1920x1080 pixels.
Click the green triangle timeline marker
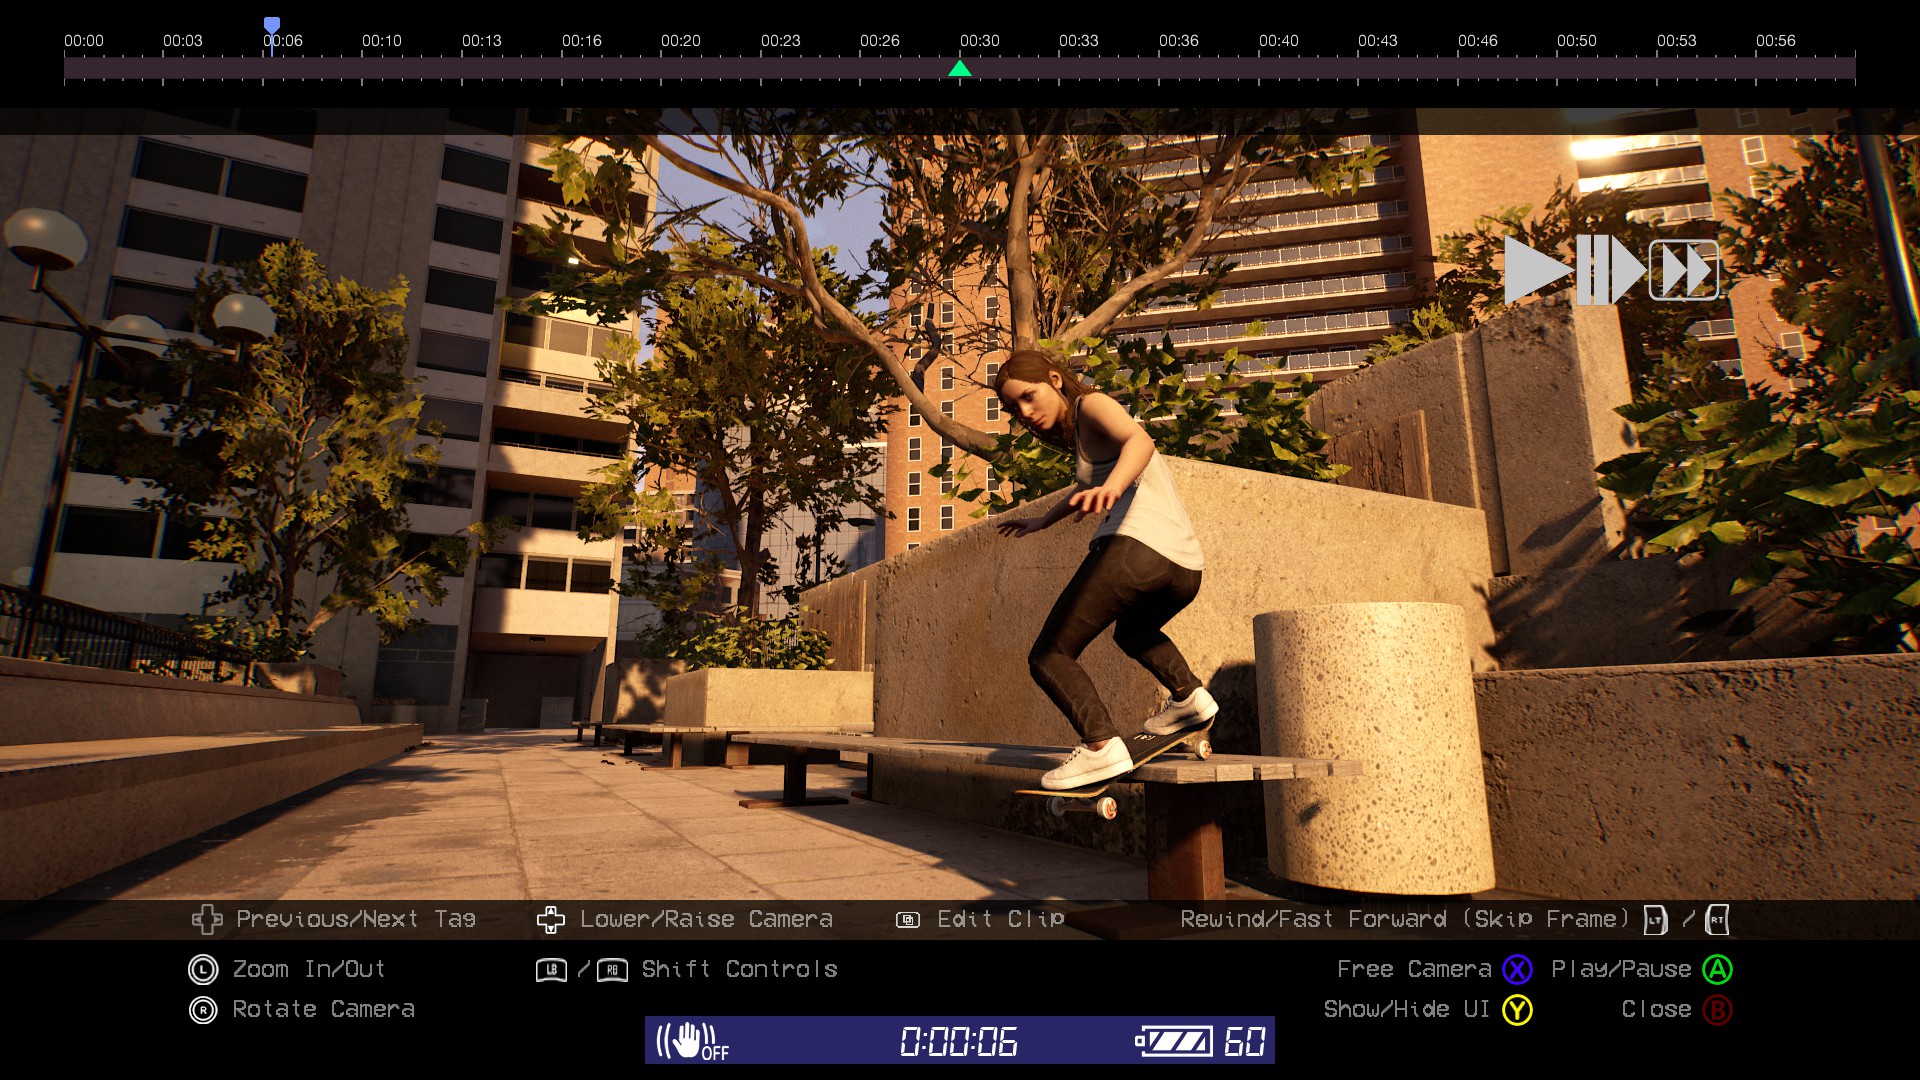point(960,69)
